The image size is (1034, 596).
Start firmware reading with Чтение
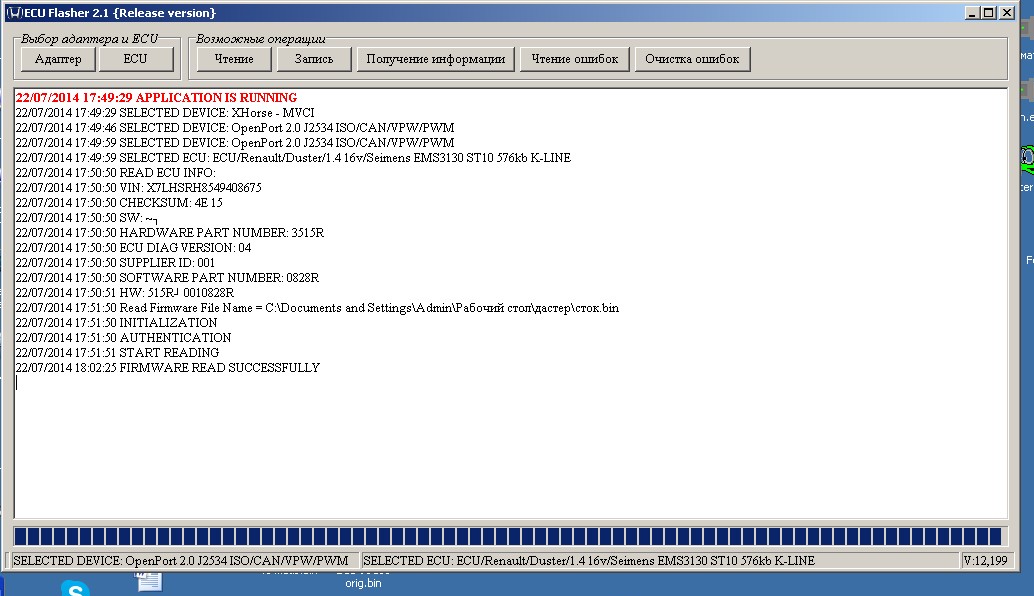pyautogui.click(x=233, y=59)
